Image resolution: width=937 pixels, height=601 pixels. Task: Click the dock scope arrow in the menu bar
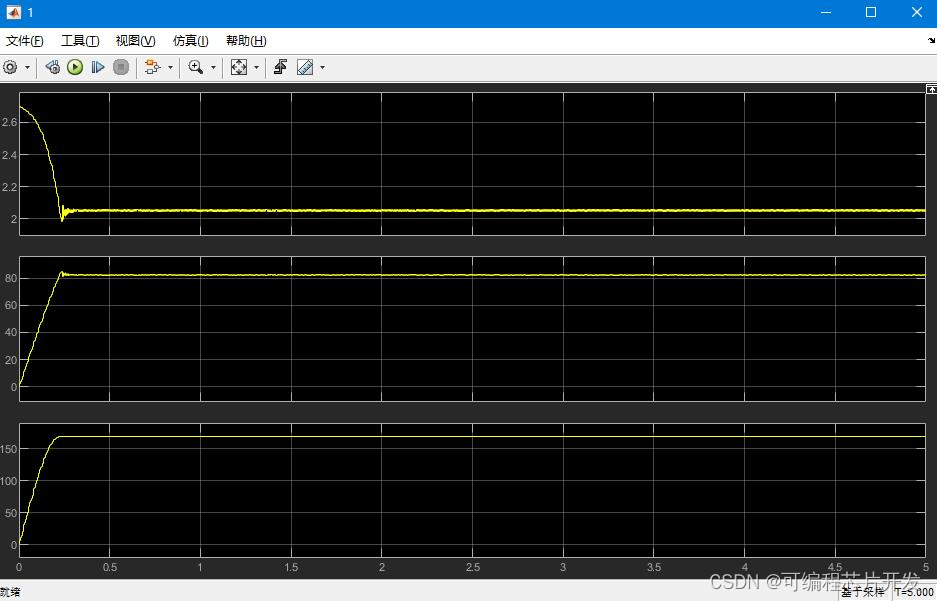click(931, 41)
